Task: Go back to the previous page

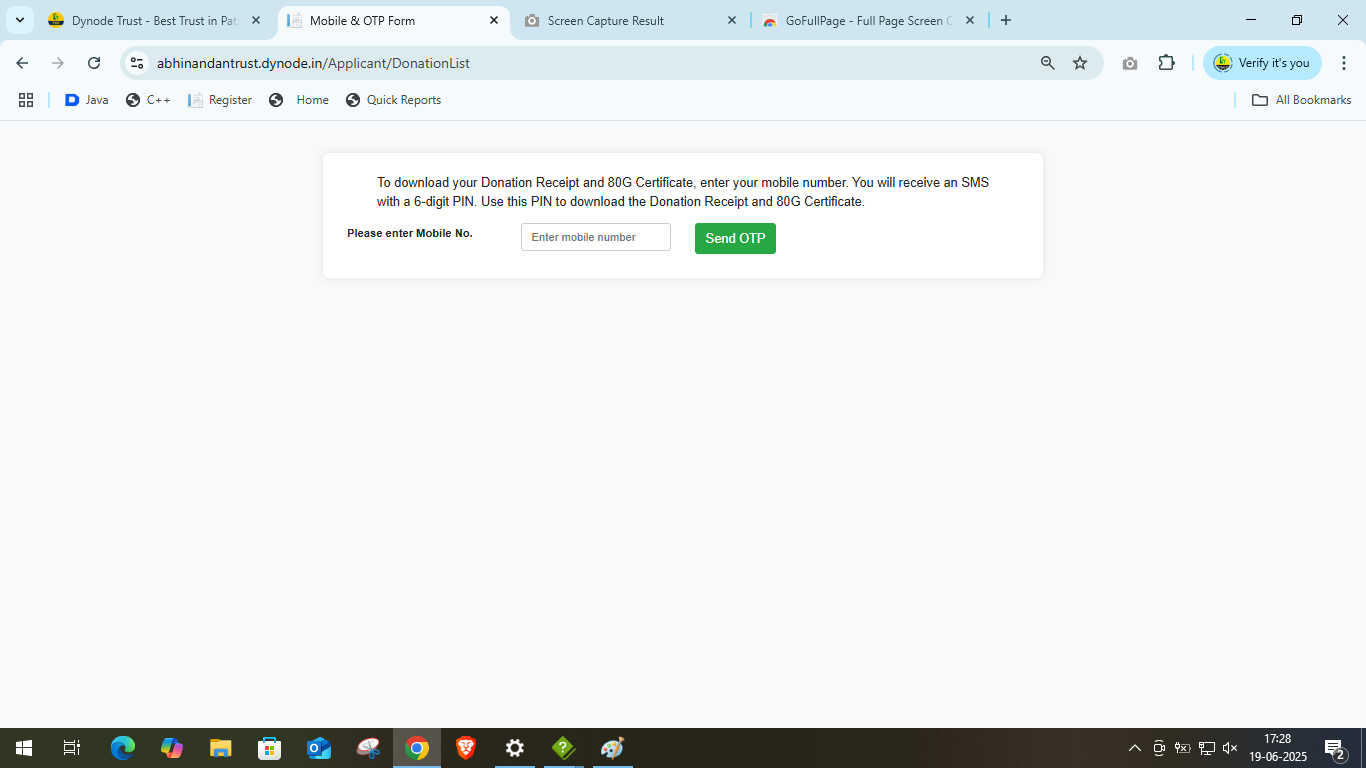Action: coord(22,63)
